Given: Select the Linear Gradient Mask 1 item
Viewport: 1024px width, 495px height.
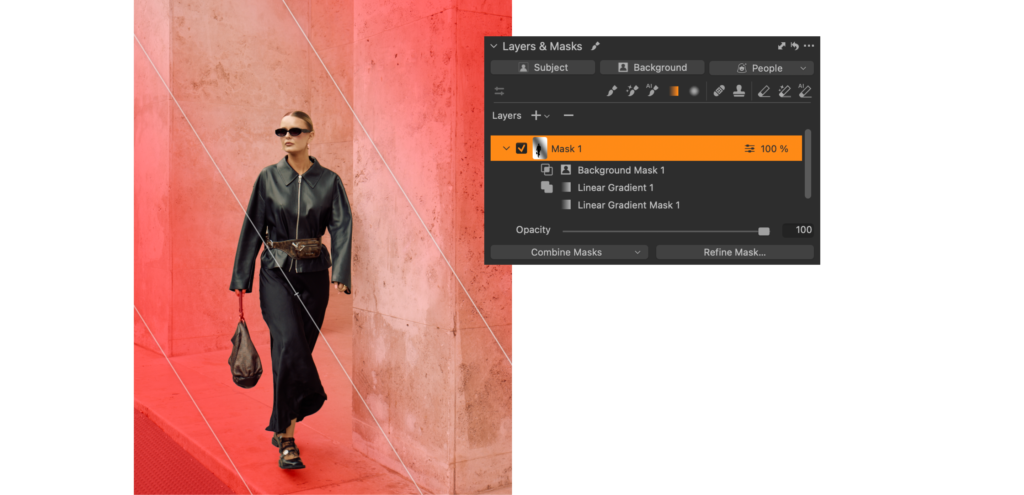Looking at the screenshot, I should pyautogui.click(x=628, y=205).
